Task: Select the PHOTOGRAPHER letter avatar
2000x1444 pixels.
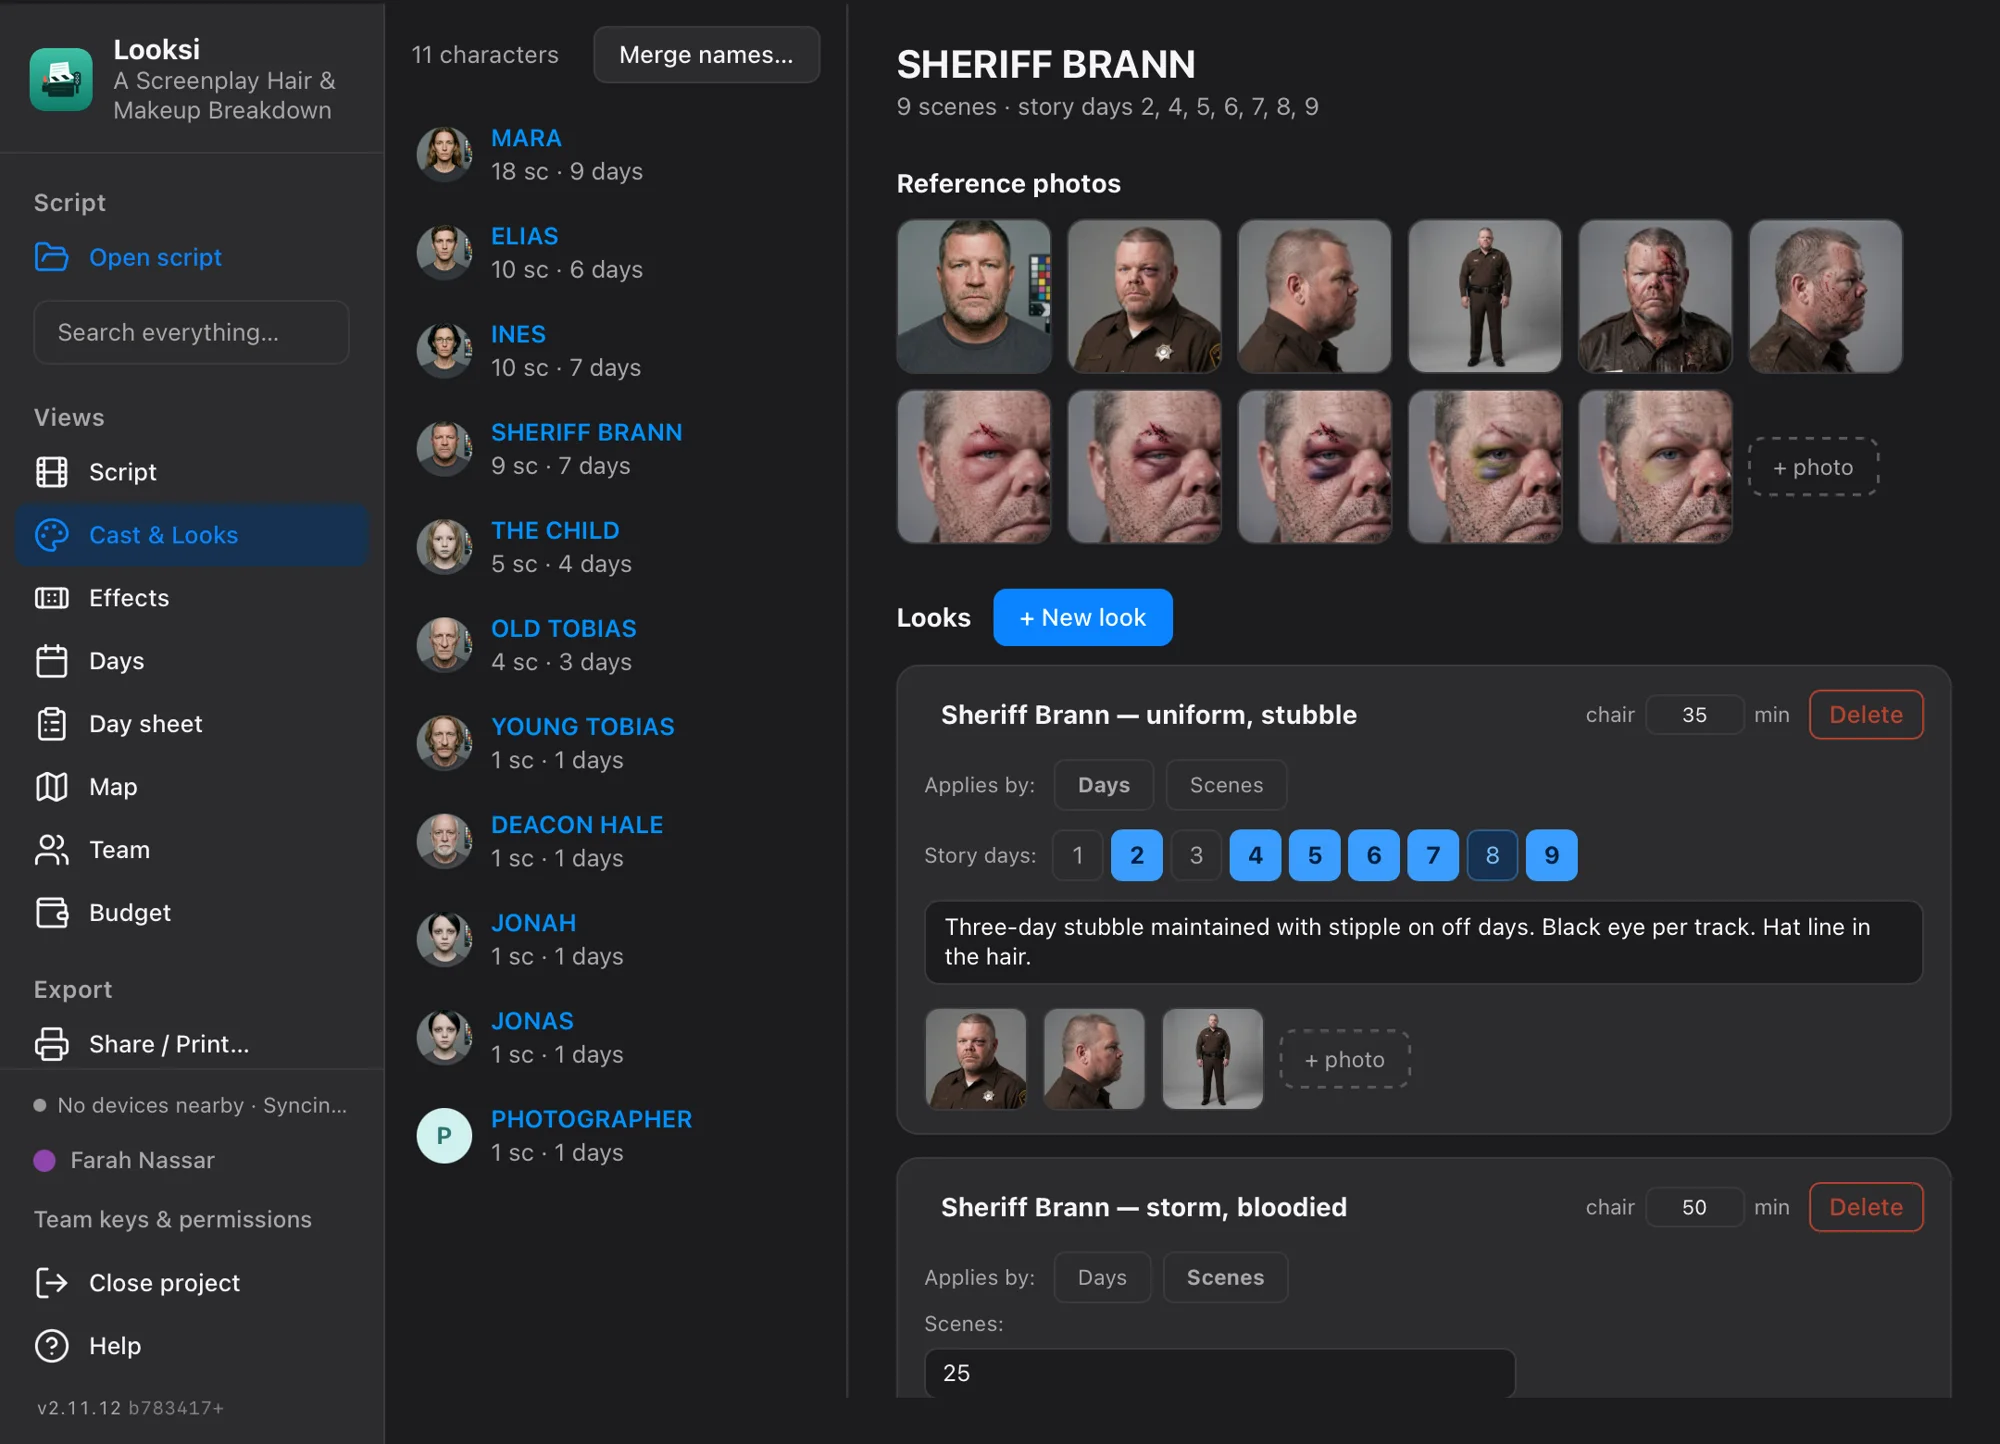Action: [444, 1136]
